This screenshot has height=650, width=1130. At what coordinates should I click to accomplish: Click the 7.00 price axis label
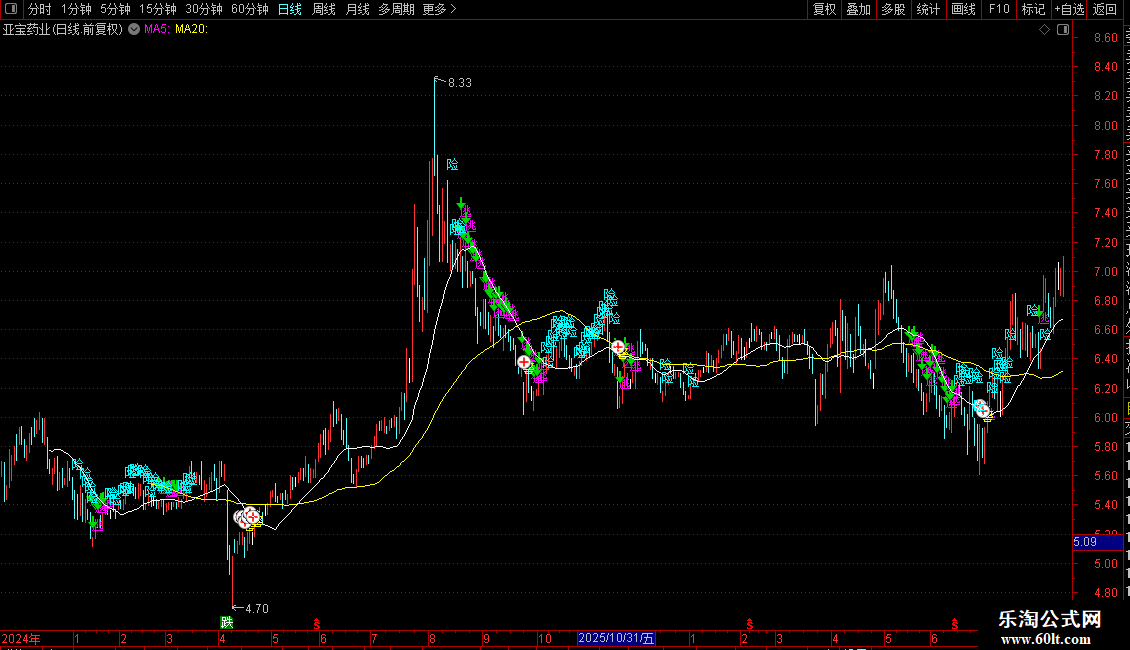[1105, 272]
